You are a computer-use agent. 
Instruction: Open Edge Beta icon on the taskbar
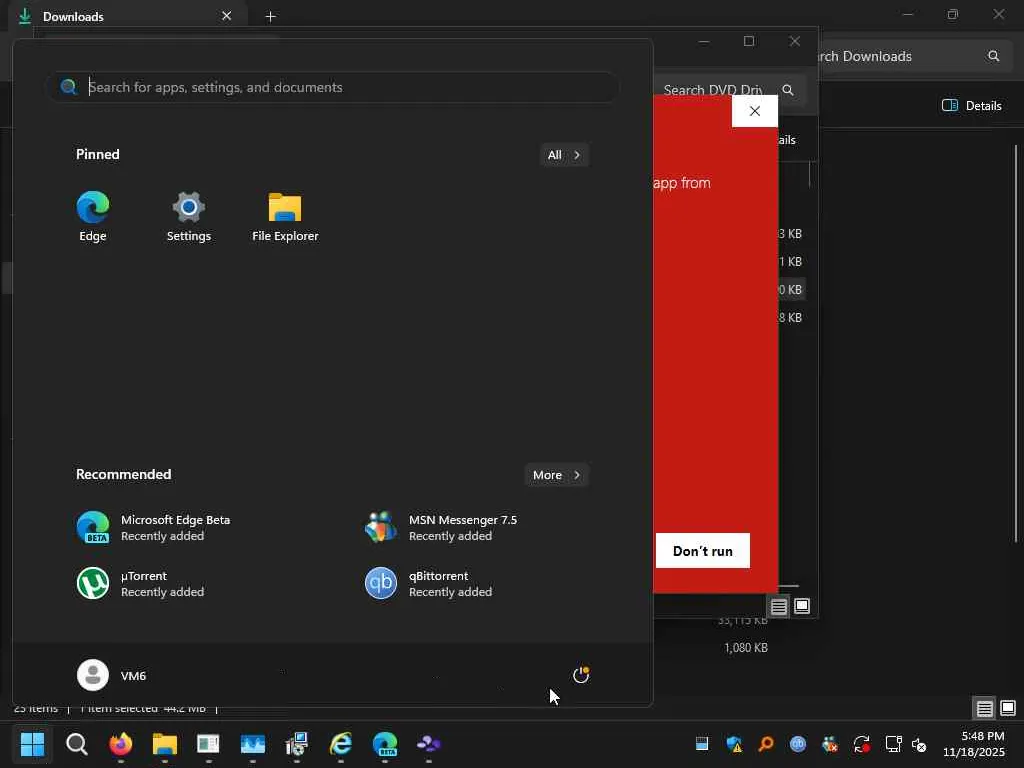(385, 744)
